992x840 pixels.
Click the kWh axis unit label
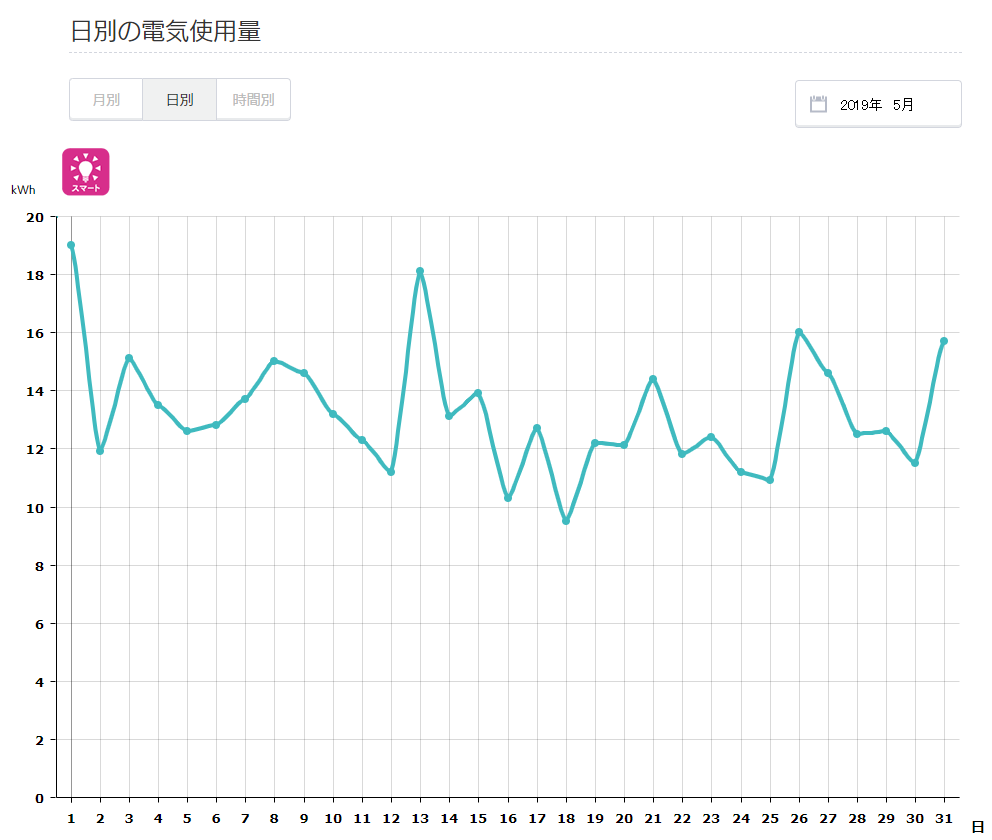click(23, 190)
